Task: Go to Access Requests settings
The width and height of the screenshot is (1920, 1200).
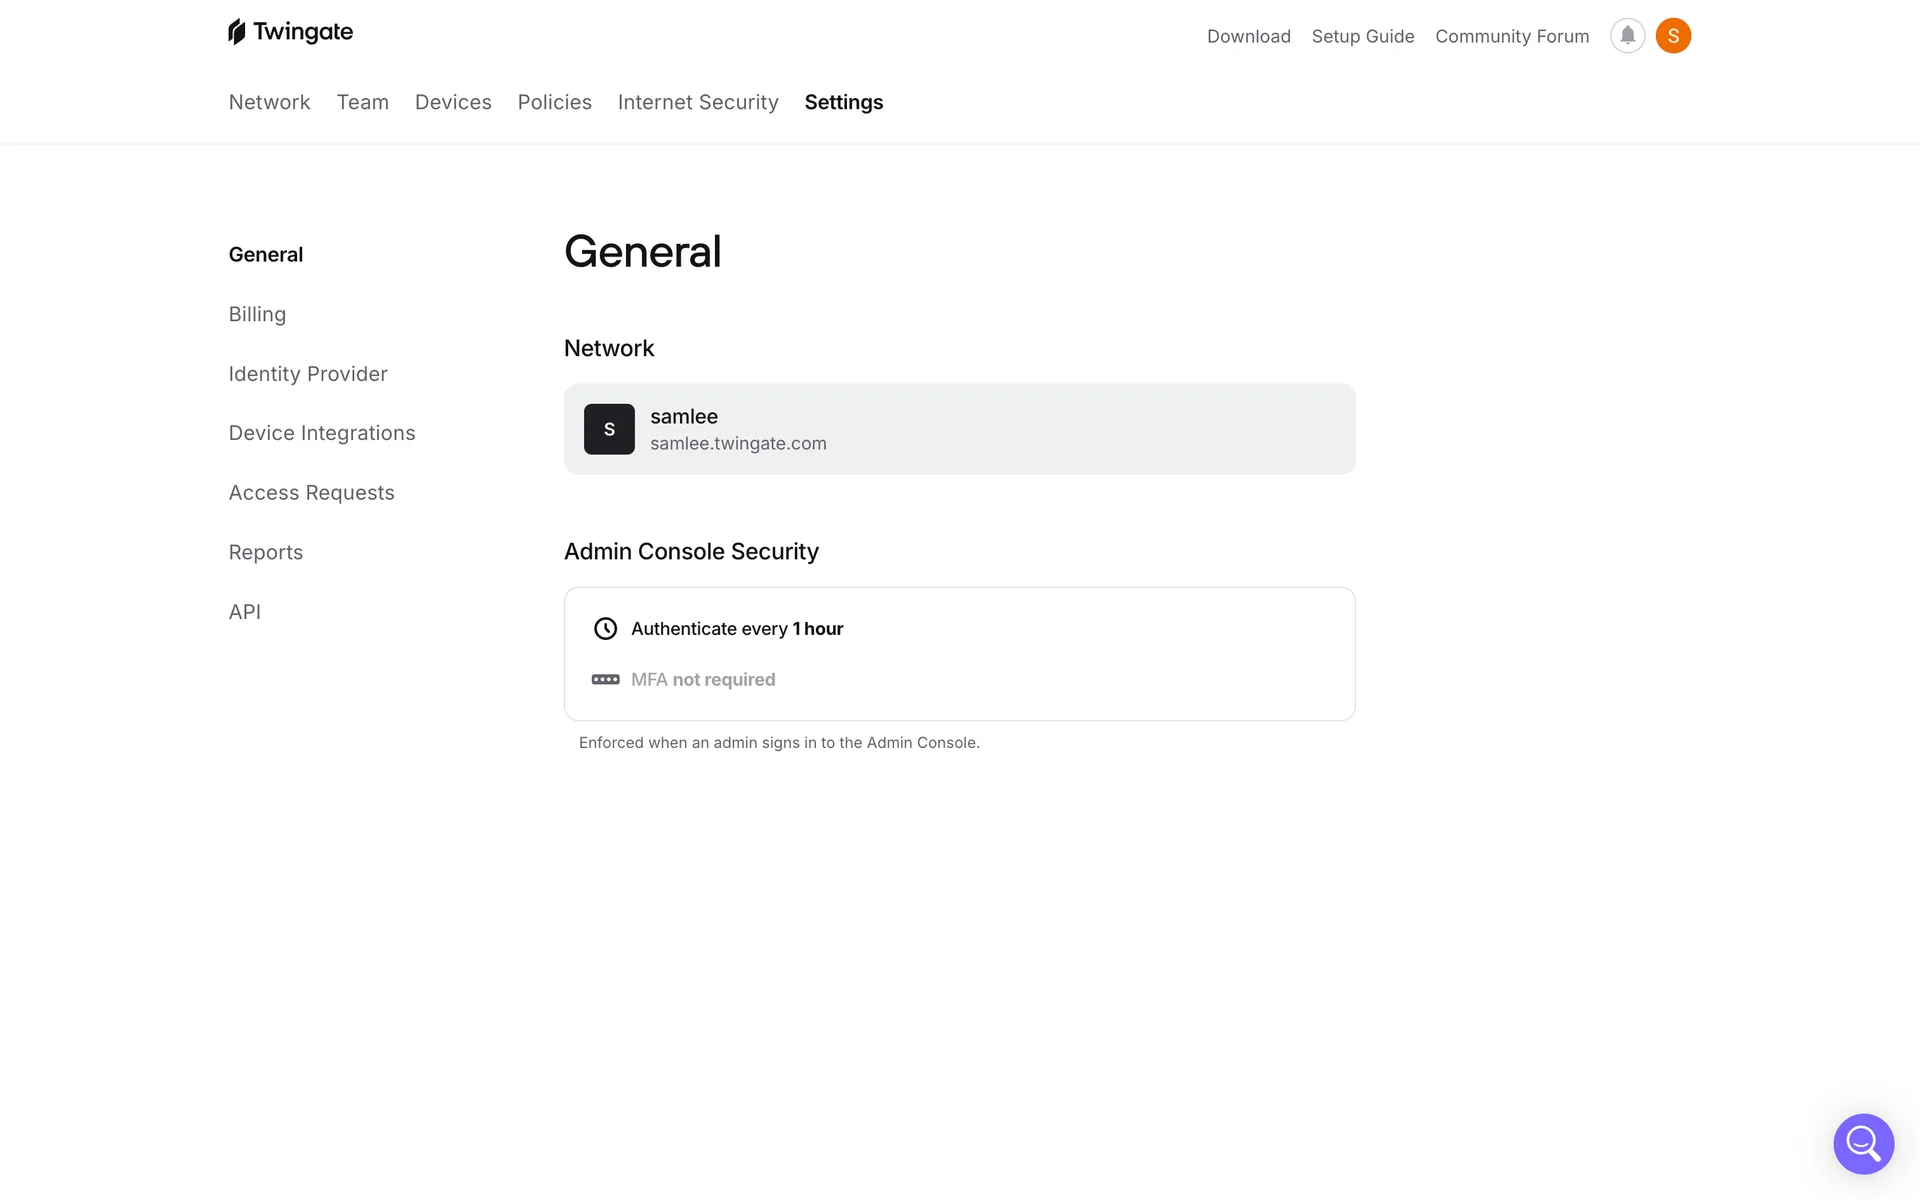Action: 311,493
